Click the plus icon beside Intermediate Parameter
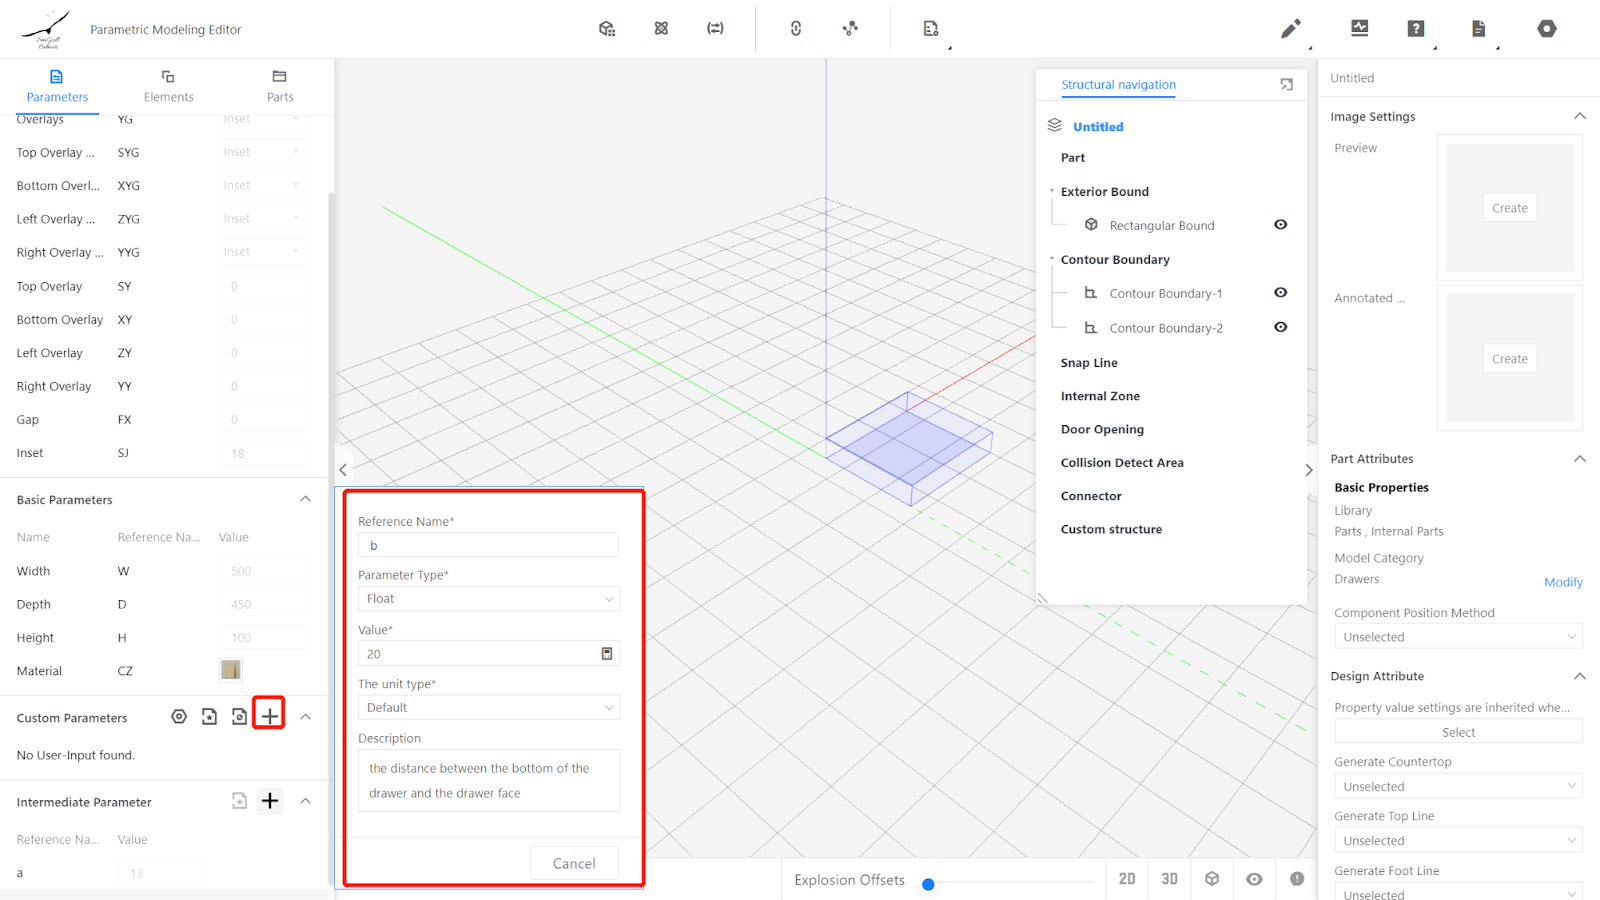The width and height of the screenshot is (1600, 900). (270, 801)
